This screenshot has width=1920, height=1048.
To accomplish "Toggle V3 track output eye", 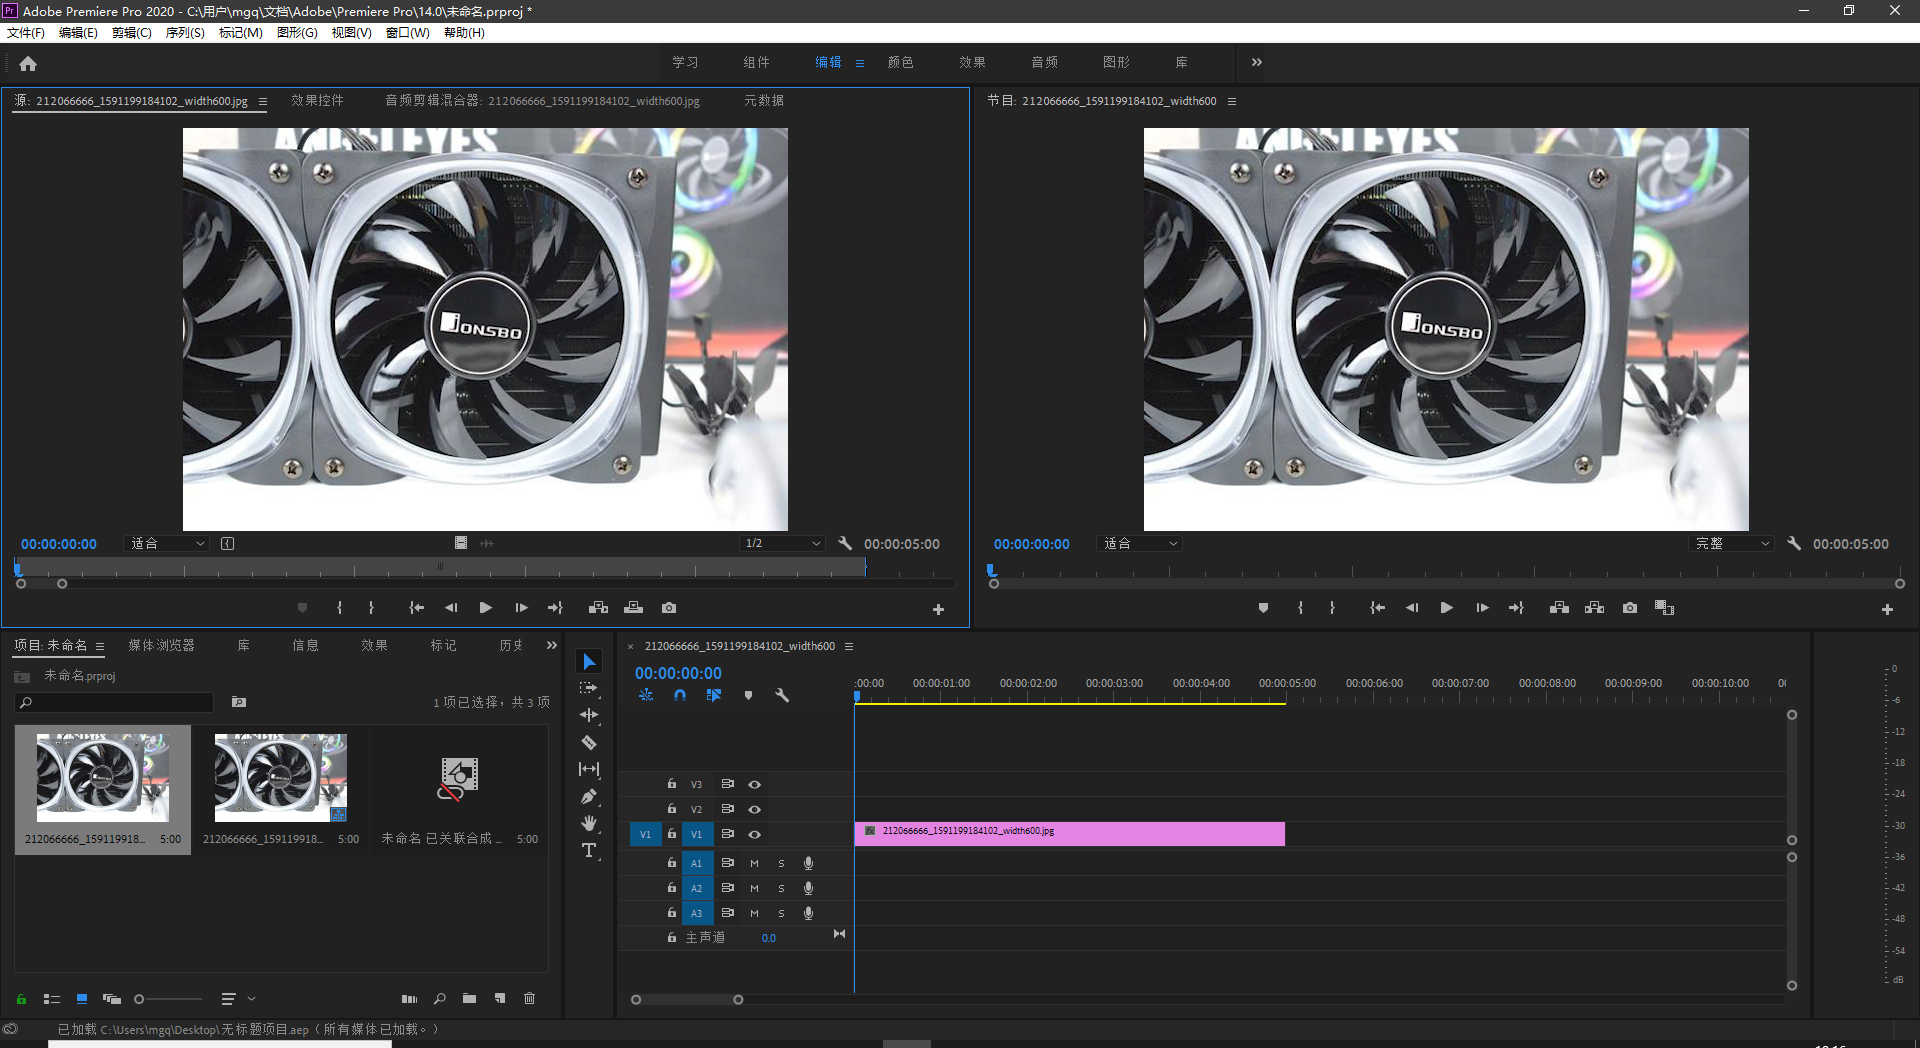I will pos(755,784).
